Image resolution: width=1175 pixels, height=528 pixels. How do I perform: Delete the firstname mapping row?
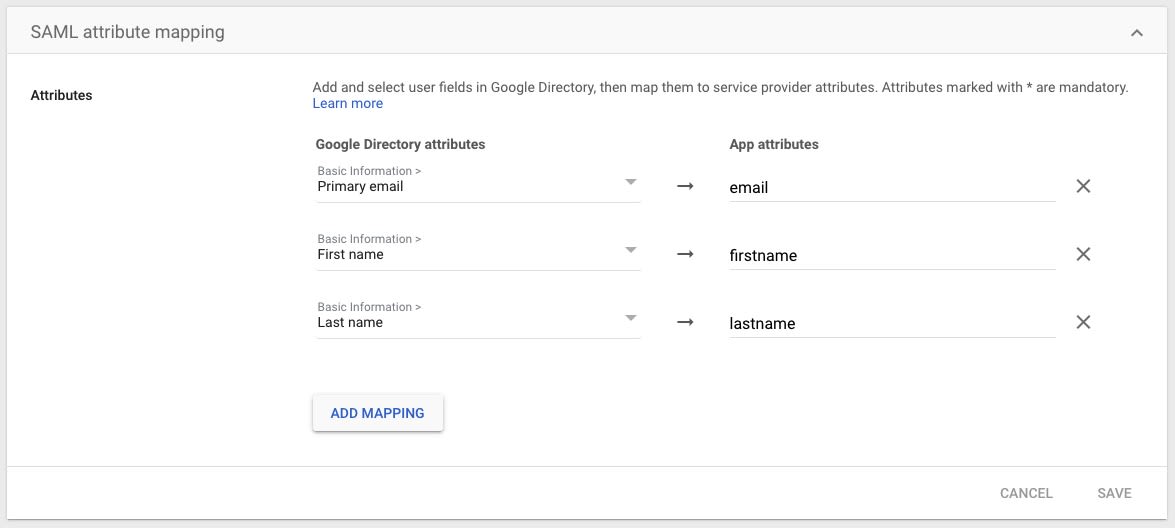(x=1082, y=255)
